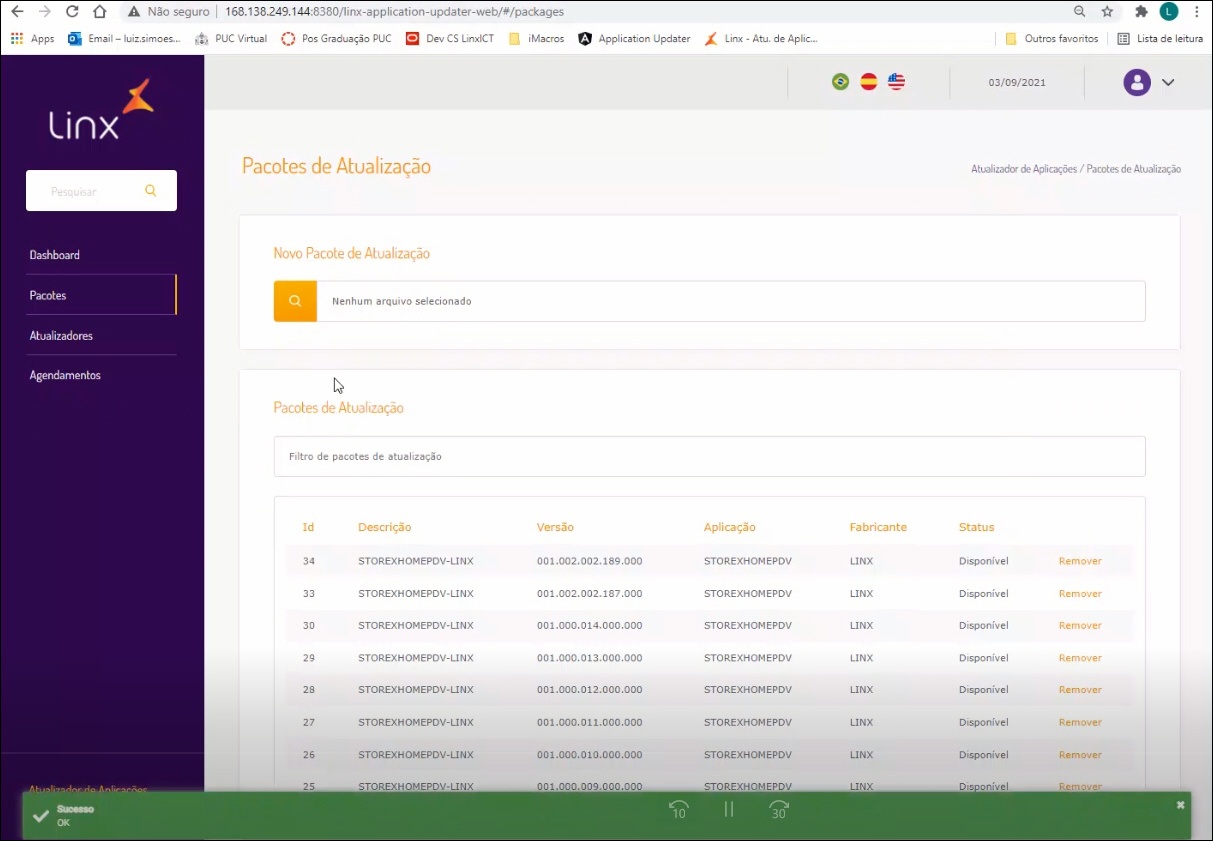This screenshot has width=1213, height=841.
Task: Click the browser address bar URL
Action: coord(394,12)
